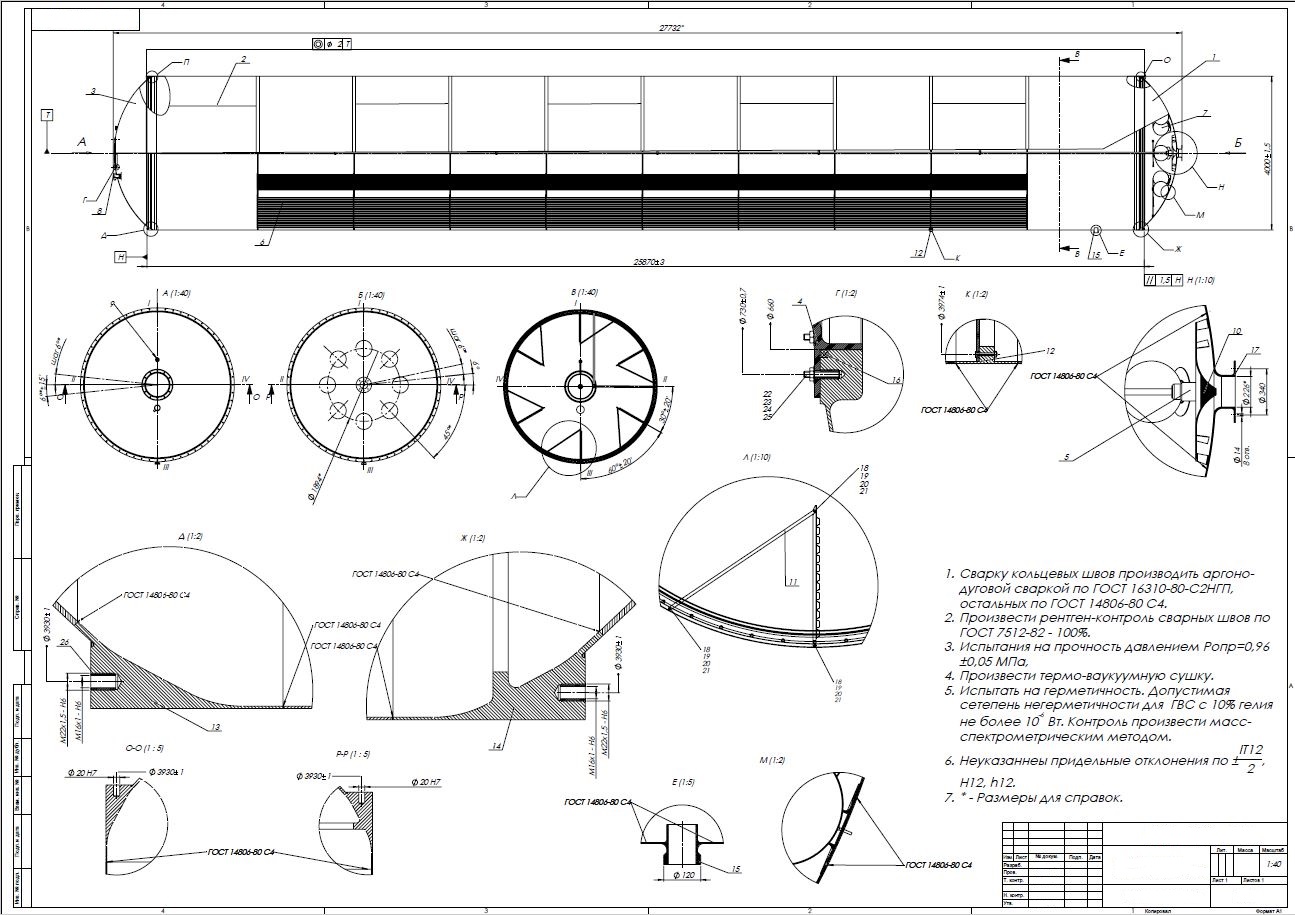Click the detail label "Ж (1:2)"
The image size is (1295, 915).
pyautogui.click(x=472, y=537)
